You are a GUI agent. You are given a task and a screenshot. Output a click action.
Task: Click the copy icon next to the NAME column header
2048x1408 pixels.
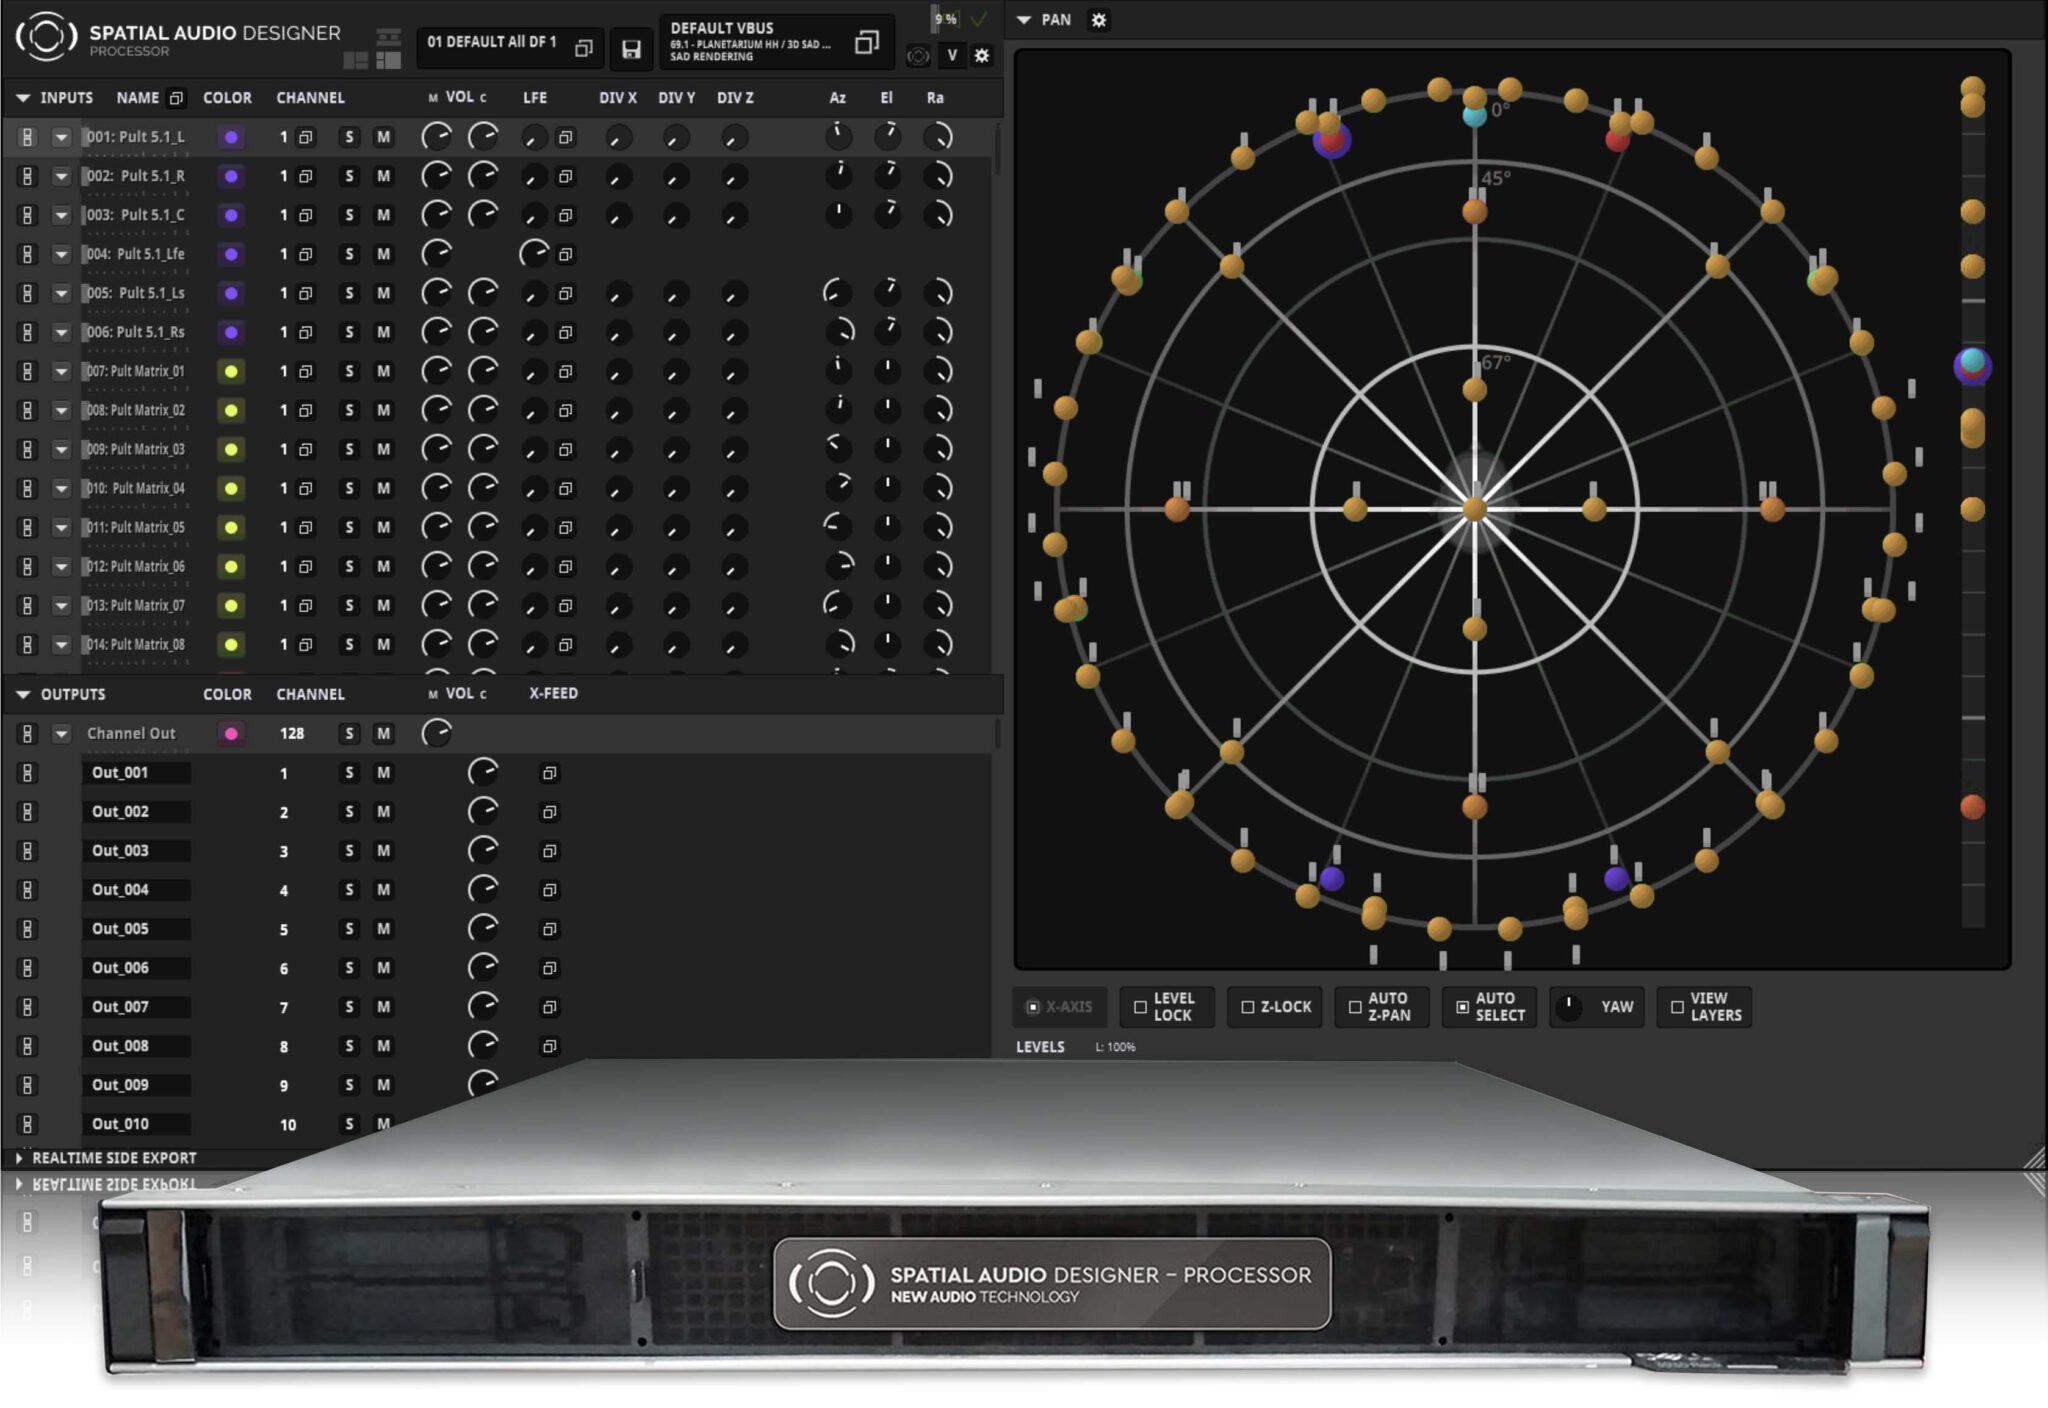(176, 98)
